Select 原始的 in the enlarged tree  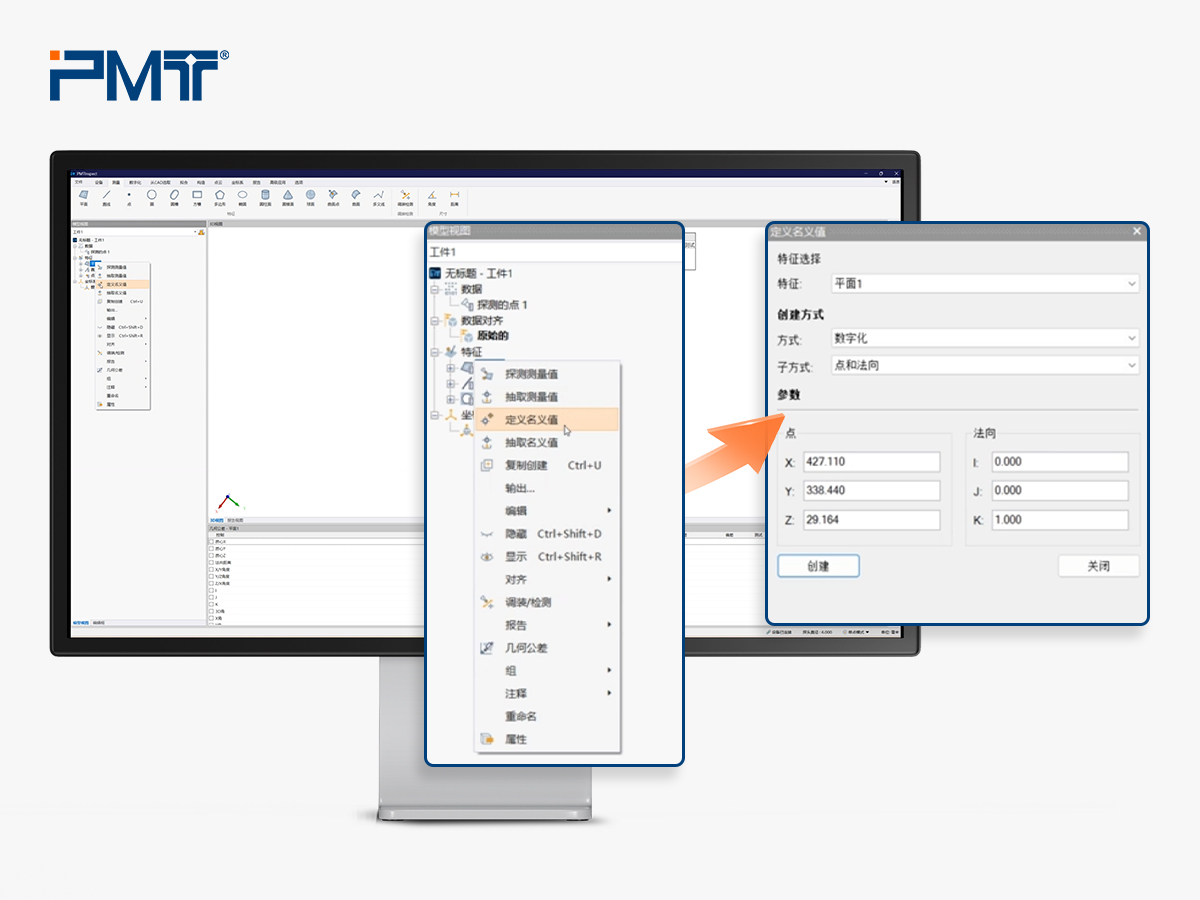[x=492, y=336]
